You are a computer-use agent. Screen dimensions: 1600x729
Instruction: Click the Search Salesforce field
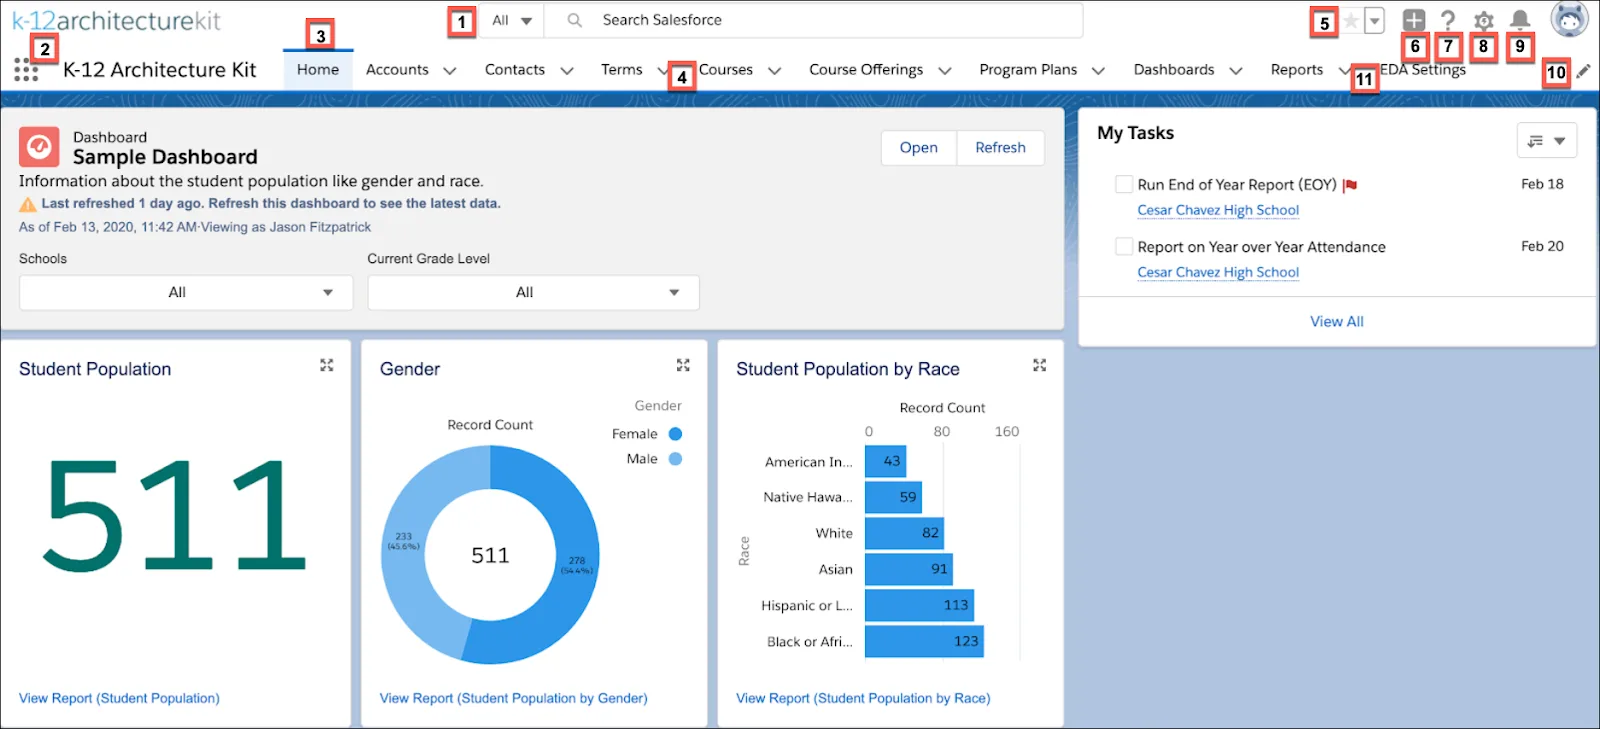coord(813,20)
